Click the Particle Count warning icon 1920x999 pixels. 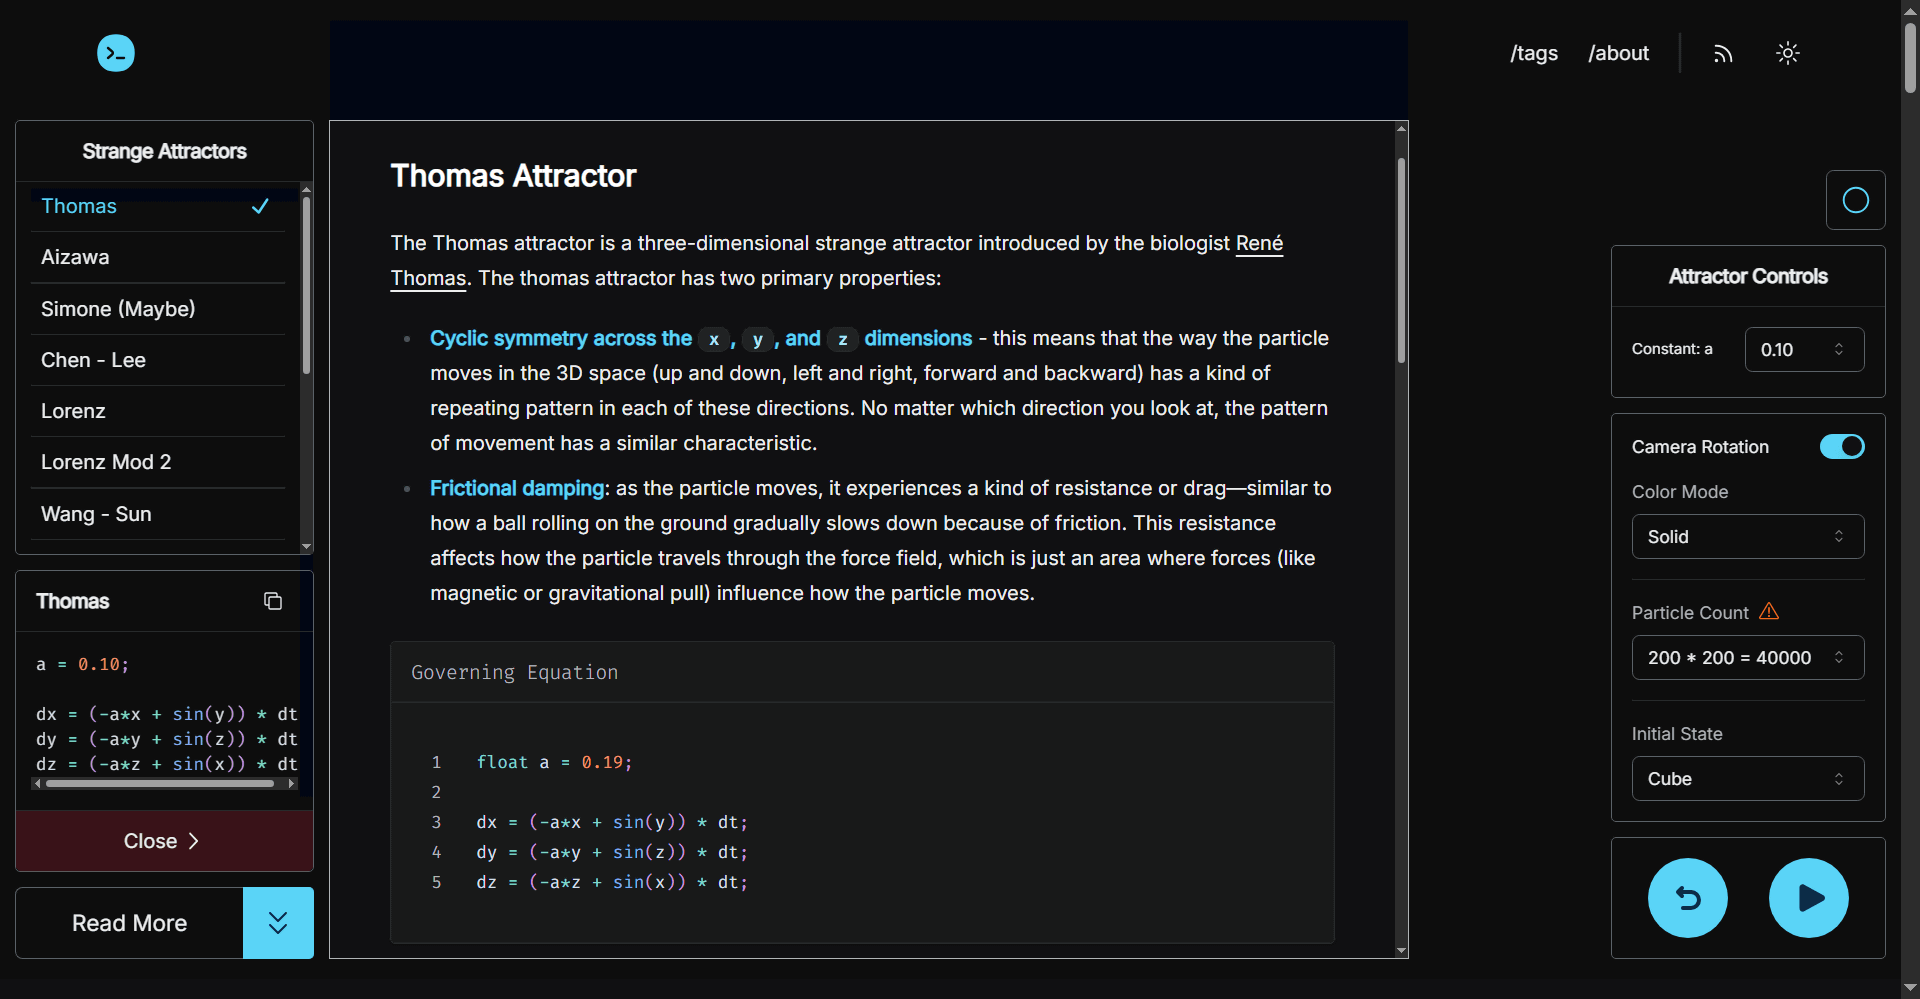click(x=1769, y=611)
